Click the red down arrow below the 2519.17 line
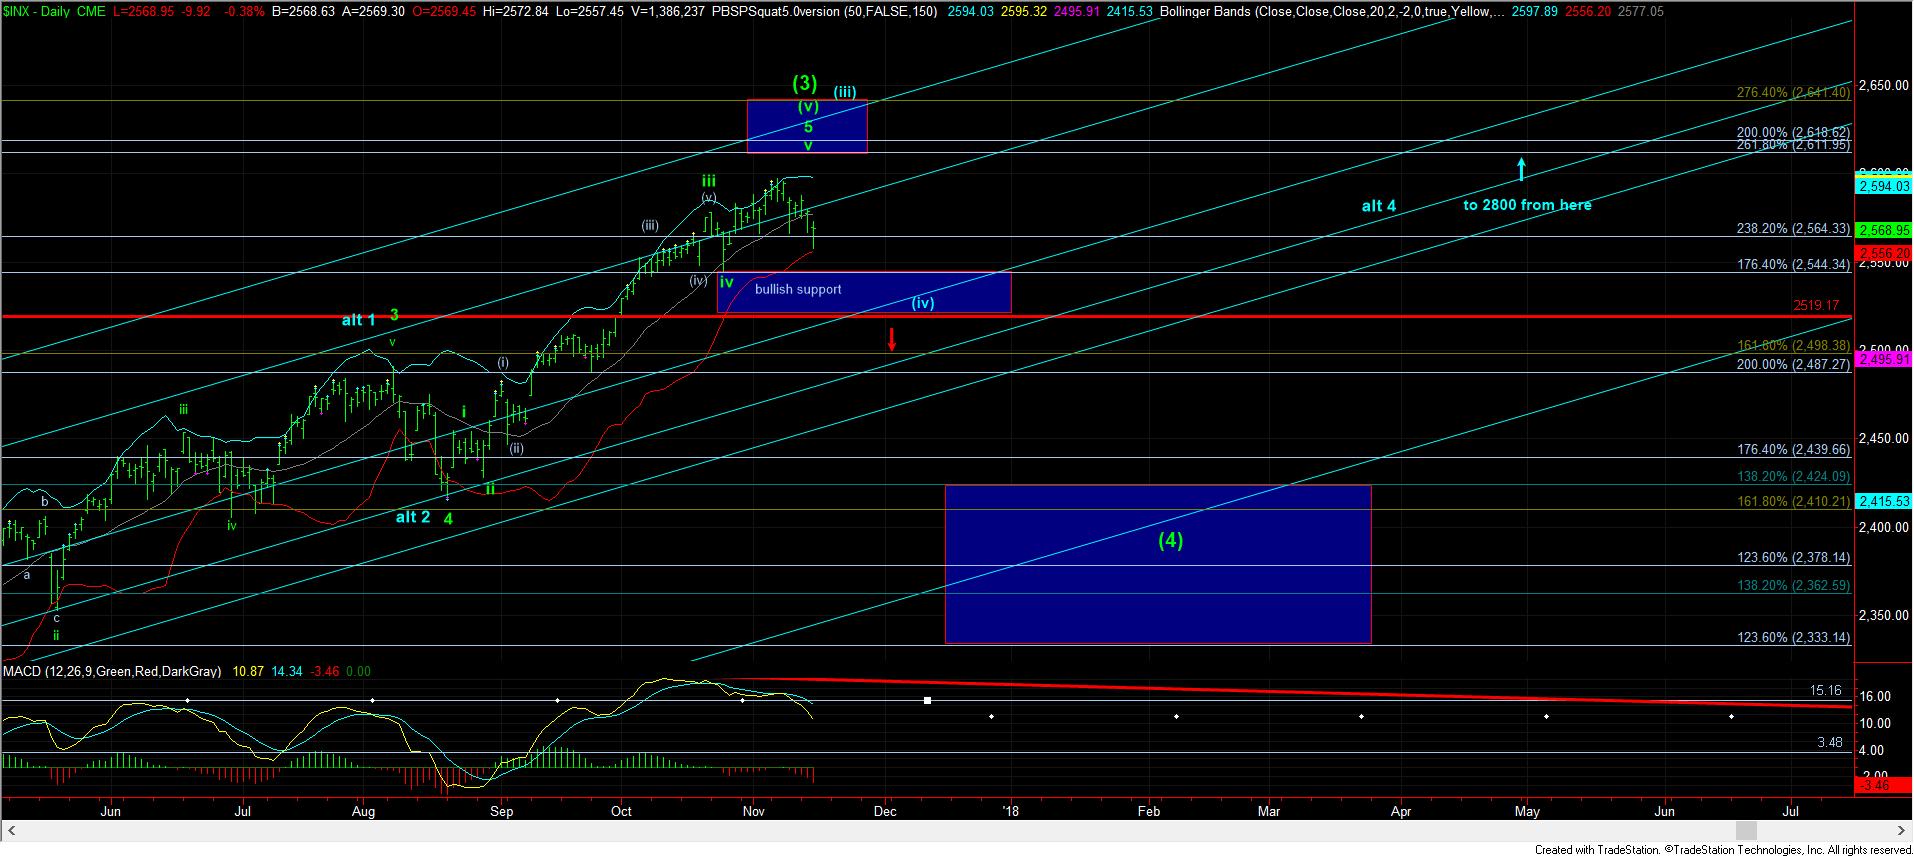1914x856 pixels. 891,338
